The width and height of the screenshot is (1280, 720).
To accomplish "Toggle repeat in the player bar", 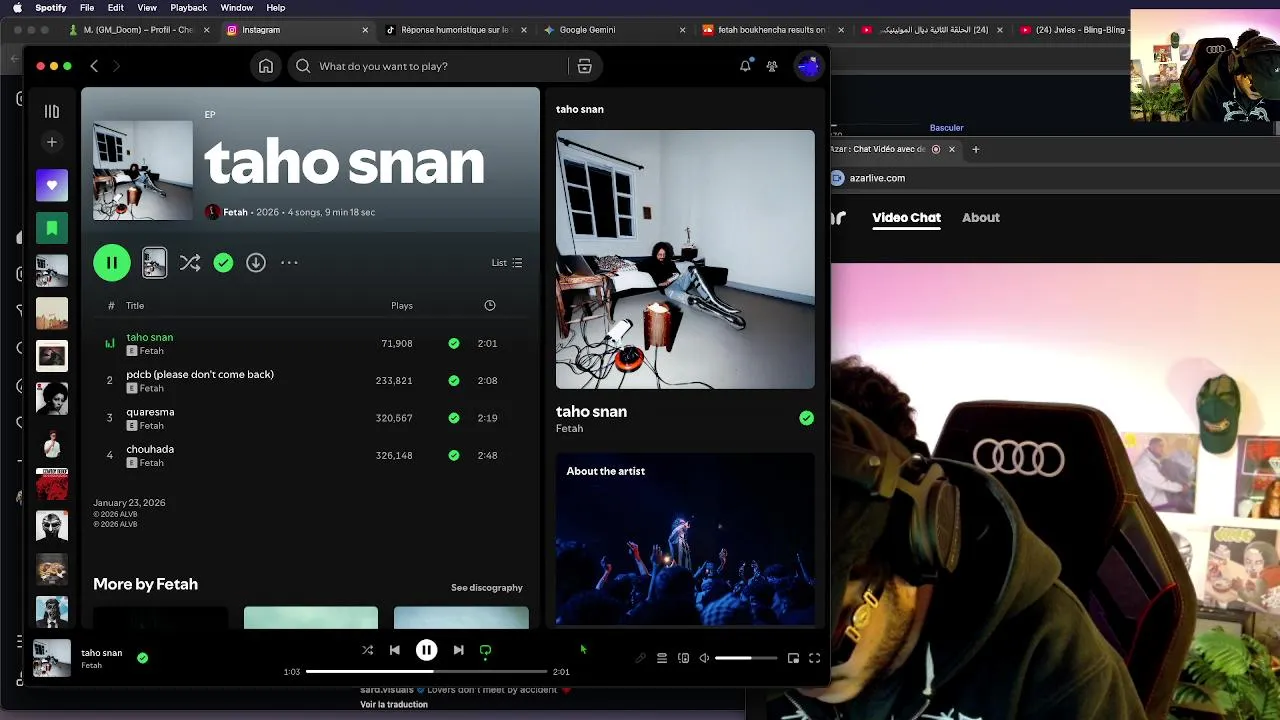I will tap(485, 650).
